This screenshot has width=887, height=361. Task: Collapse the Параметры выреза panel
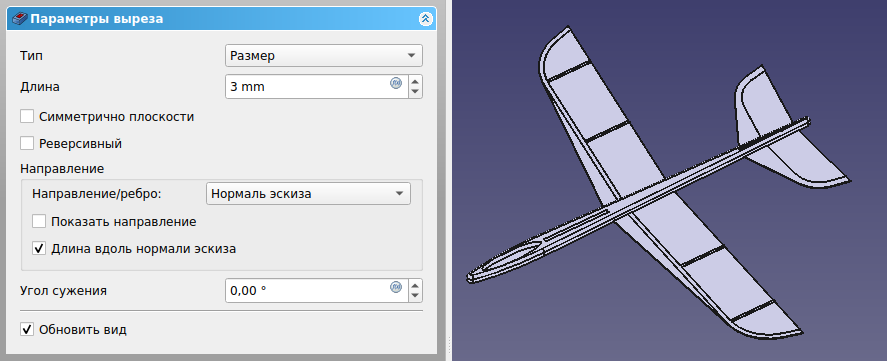click(425, 19)
